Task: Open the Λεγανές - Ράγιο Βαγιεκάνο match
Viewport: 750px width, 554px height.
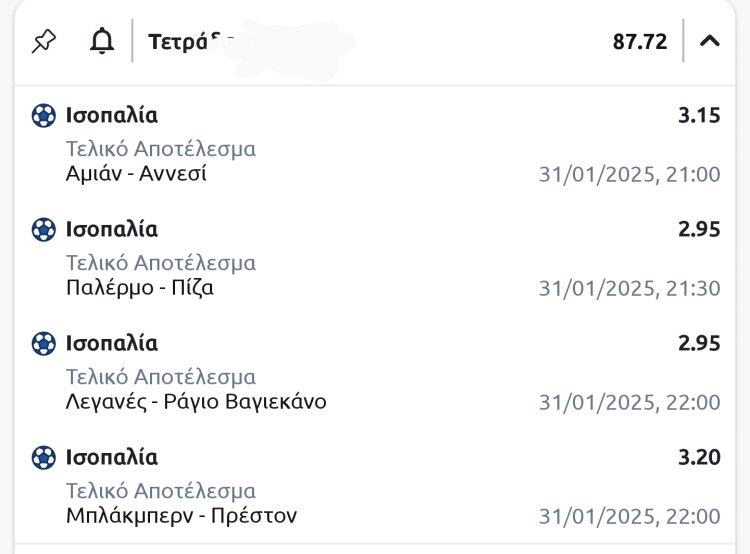Action: point(196,402)
